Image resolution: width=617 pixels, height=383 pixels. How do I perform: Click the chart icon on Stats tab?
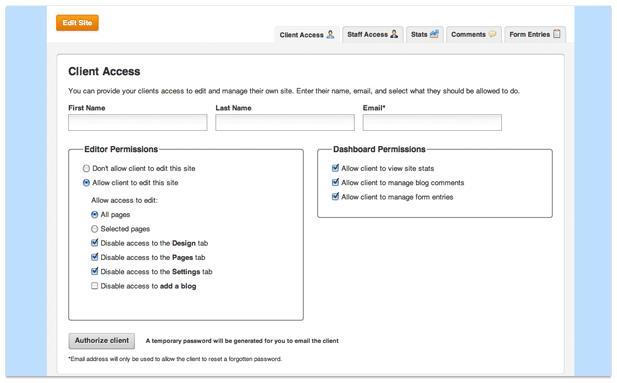(x=434, y=34)
